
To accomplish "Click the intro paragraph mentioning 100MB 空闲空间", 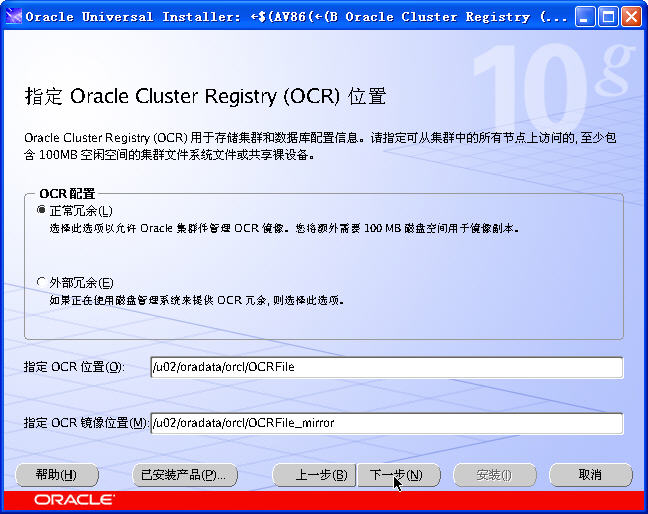I will click(x=320, y=146).
